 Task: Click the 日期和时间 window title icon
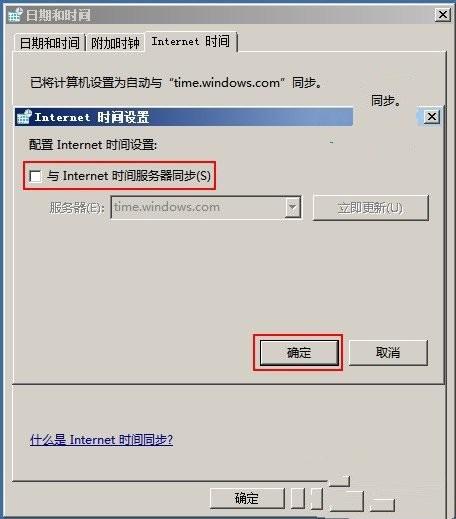15,15
